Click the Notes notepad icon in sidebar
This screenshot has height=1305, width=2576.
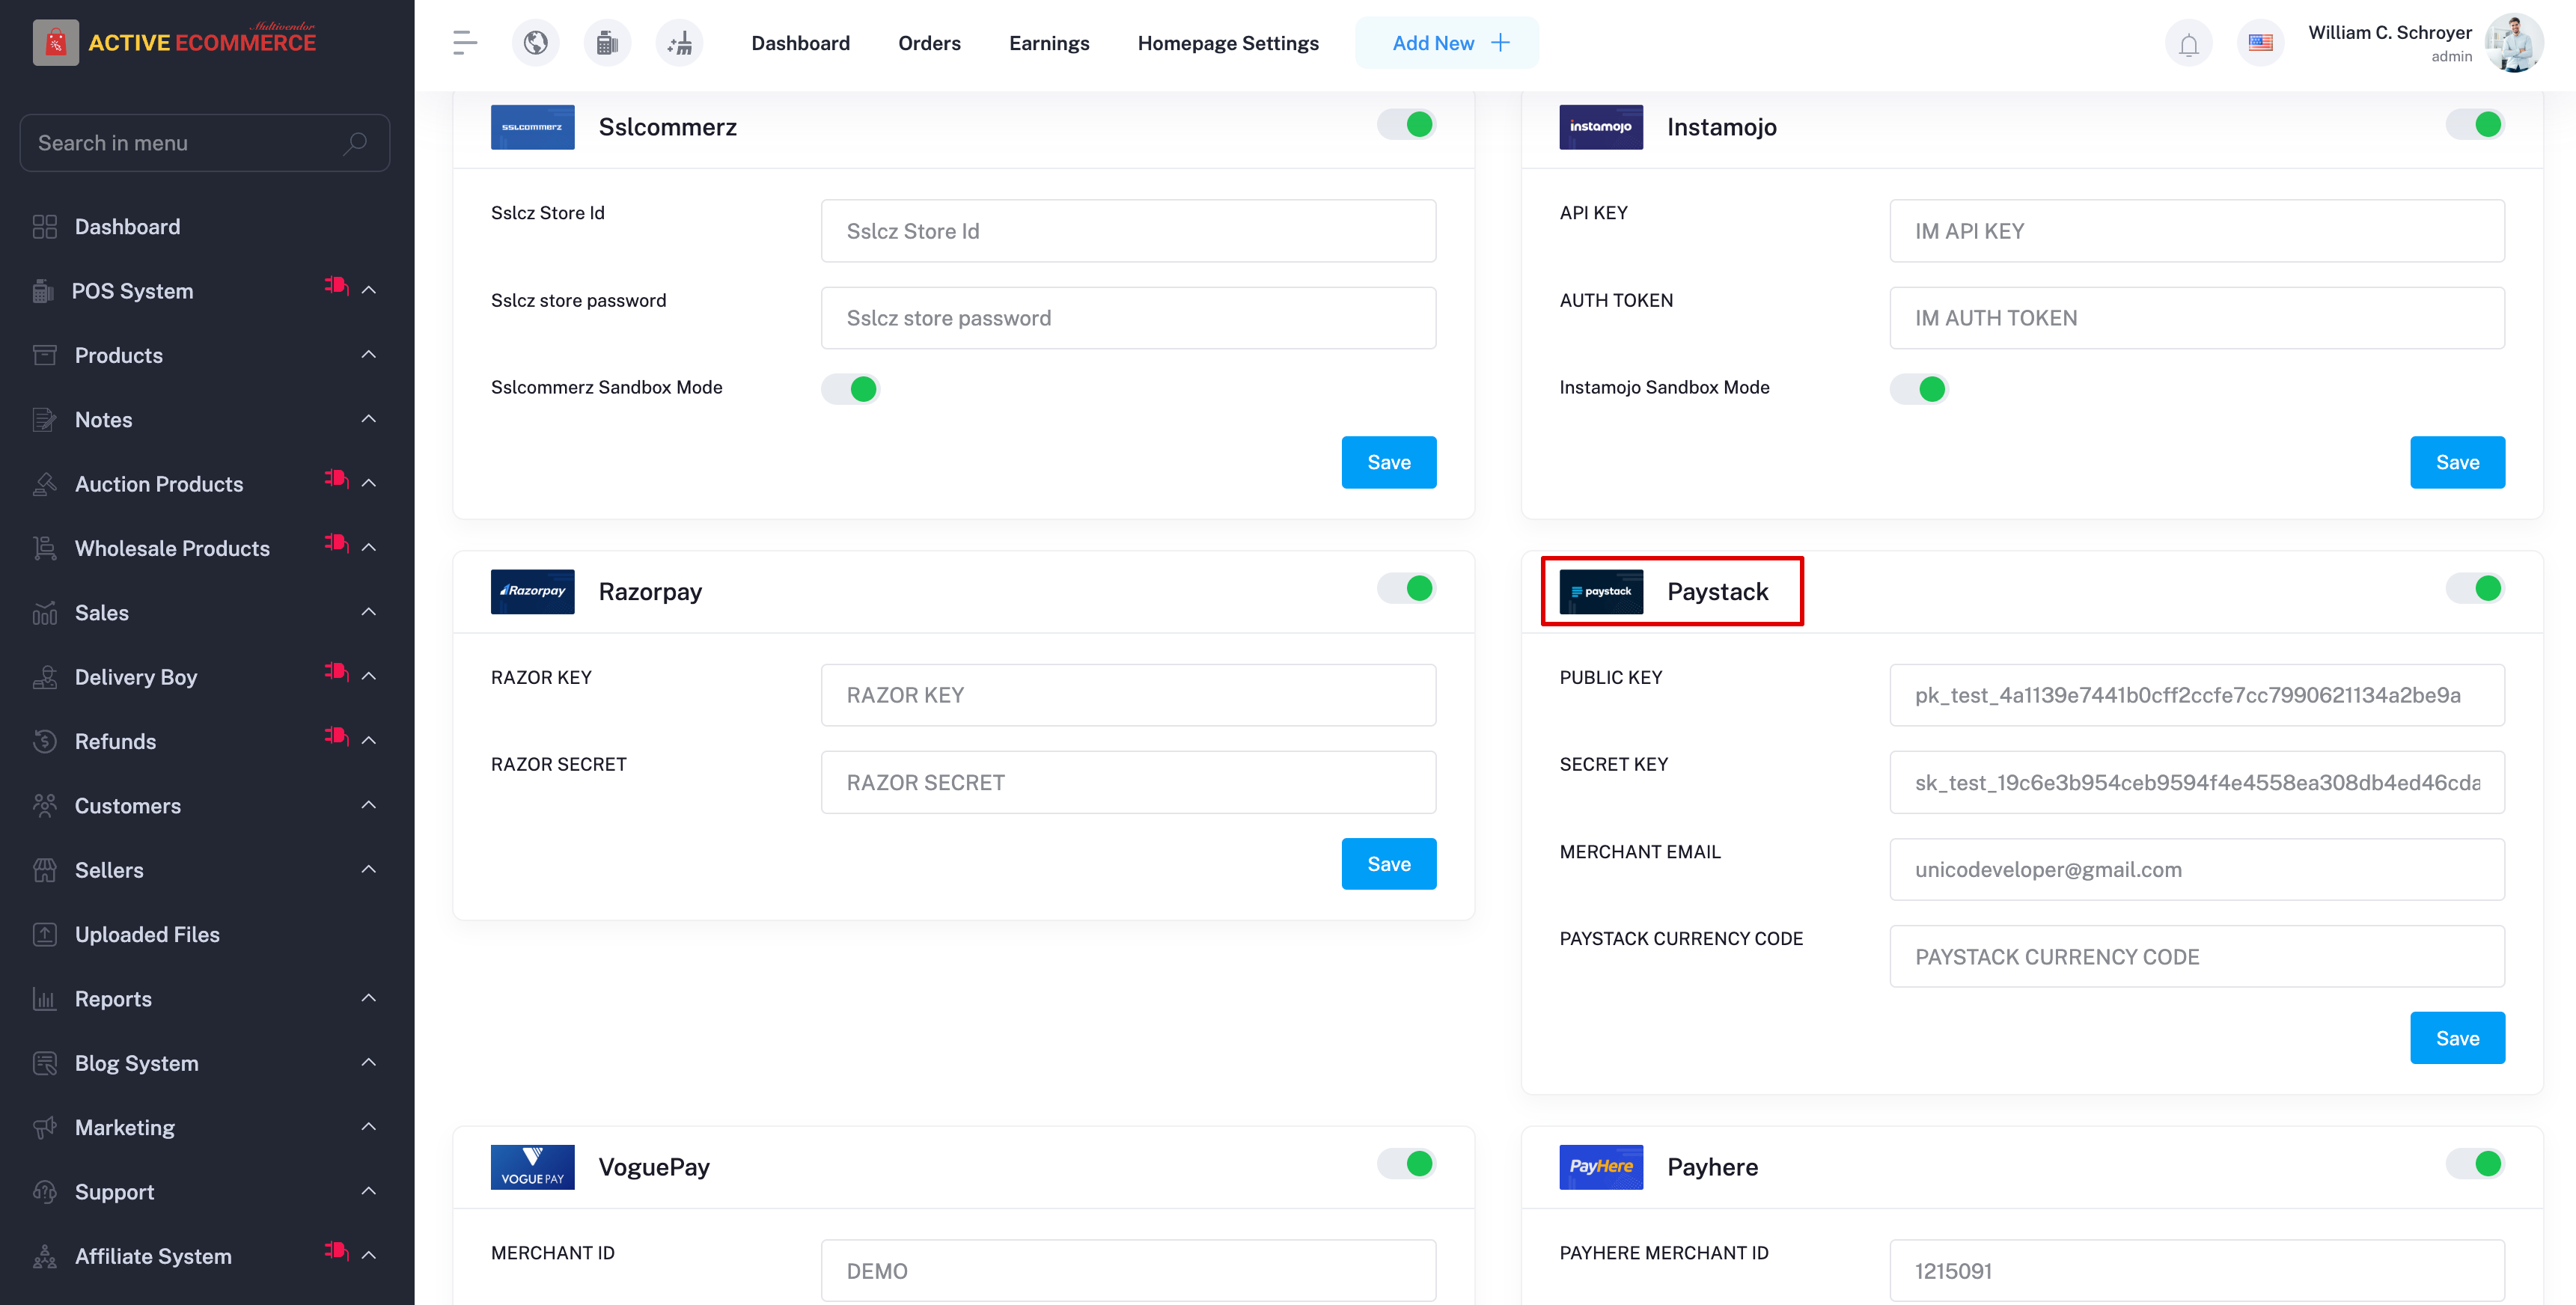click(x=45, y=420)
